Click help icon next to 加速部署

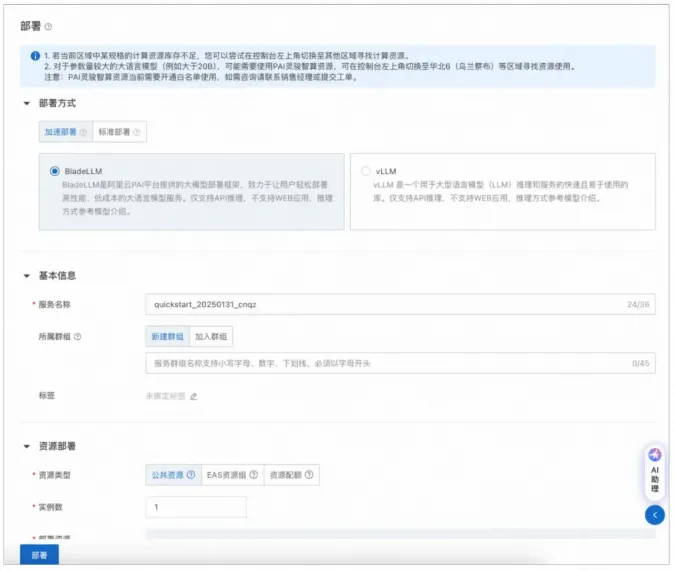pyautogui.click(x=83, y=132)
